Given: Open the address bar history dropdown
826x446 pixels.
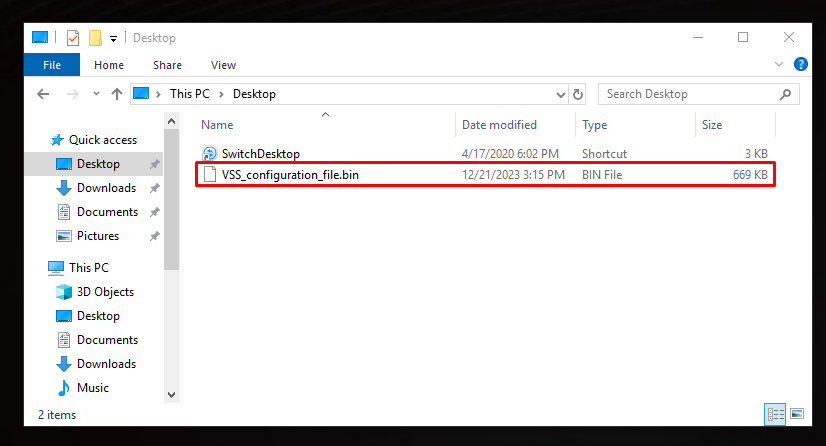Looking at the screenshot, I should 560,94.
